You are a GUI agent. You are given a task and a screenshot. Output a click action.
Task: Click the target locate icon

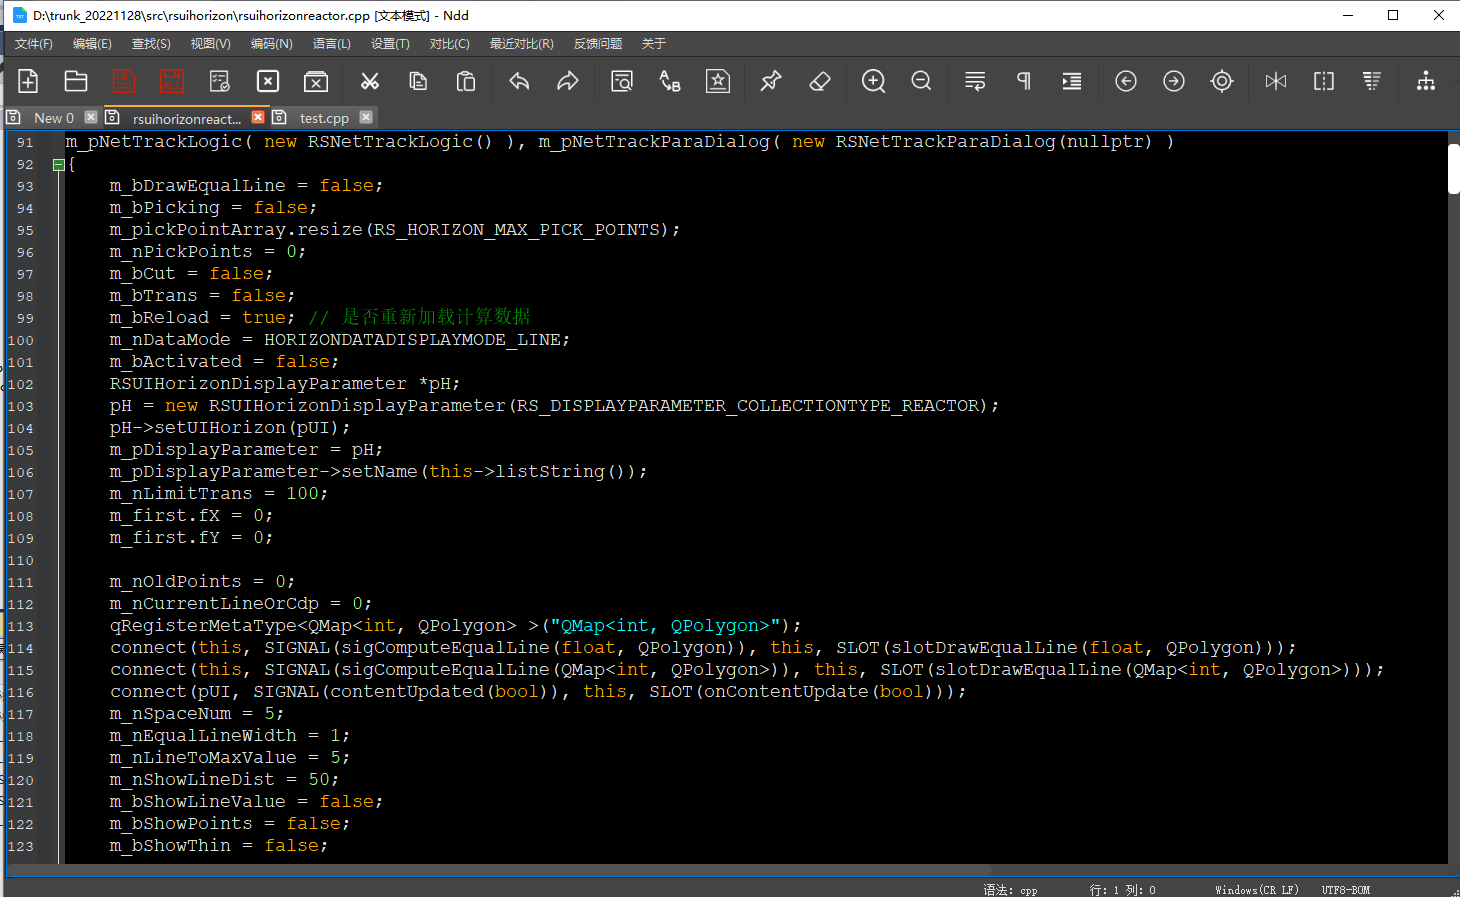coord(1222,81)
